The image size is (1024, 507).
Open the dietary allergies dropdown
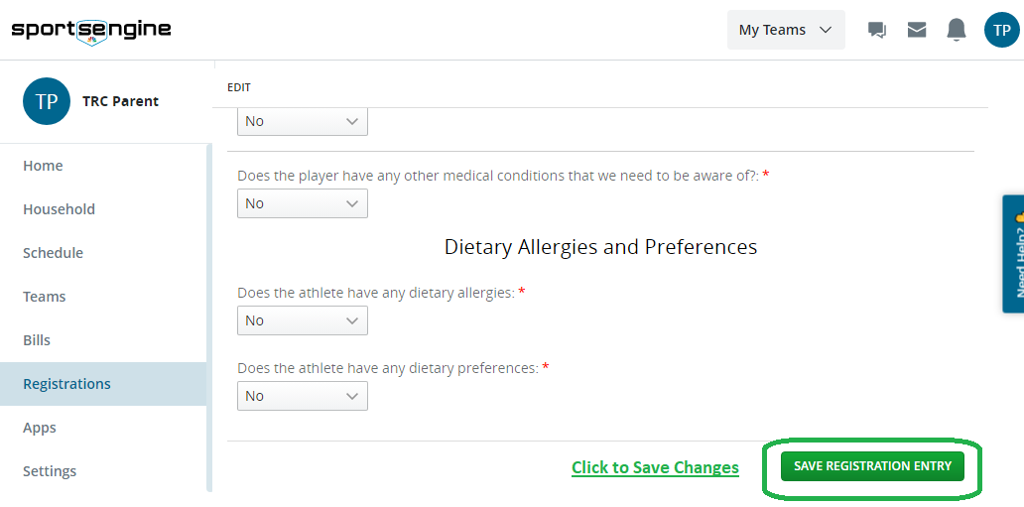302,320
